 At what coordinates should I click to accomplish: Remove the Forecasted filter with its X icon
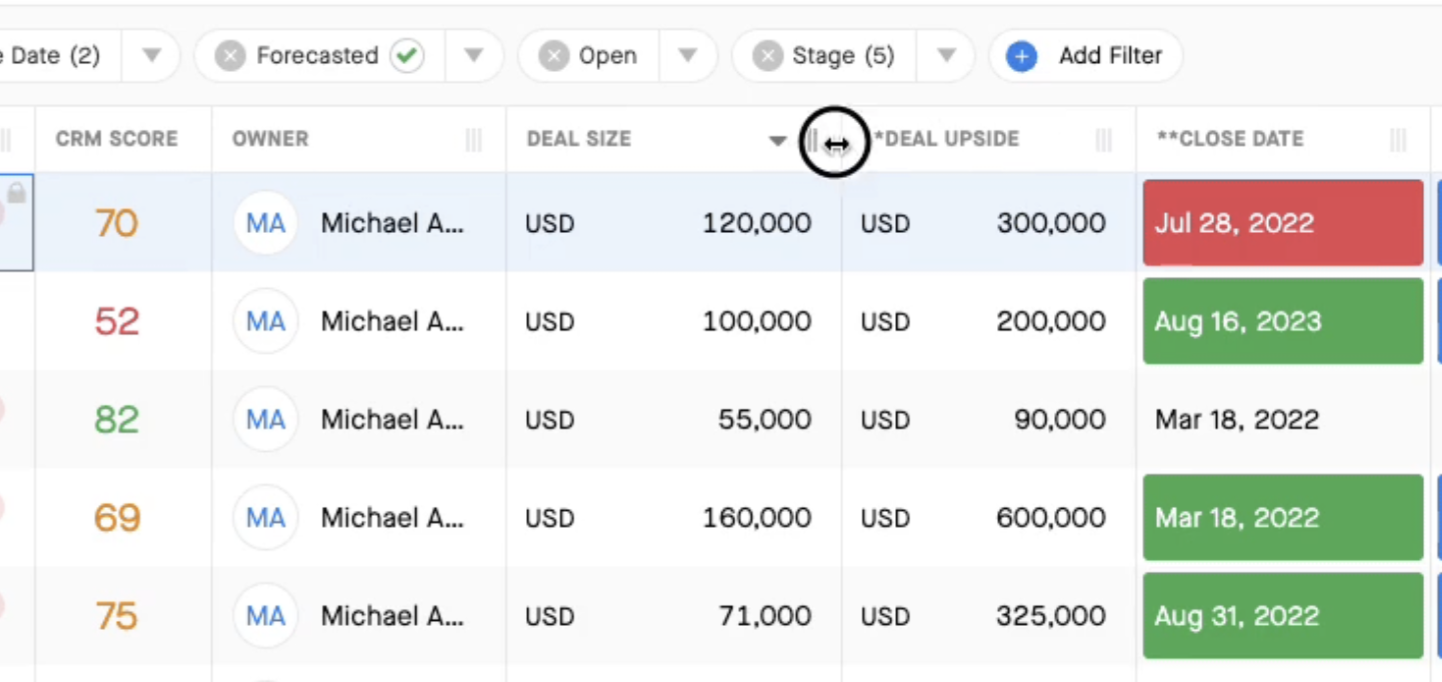(x=230, y=56)
